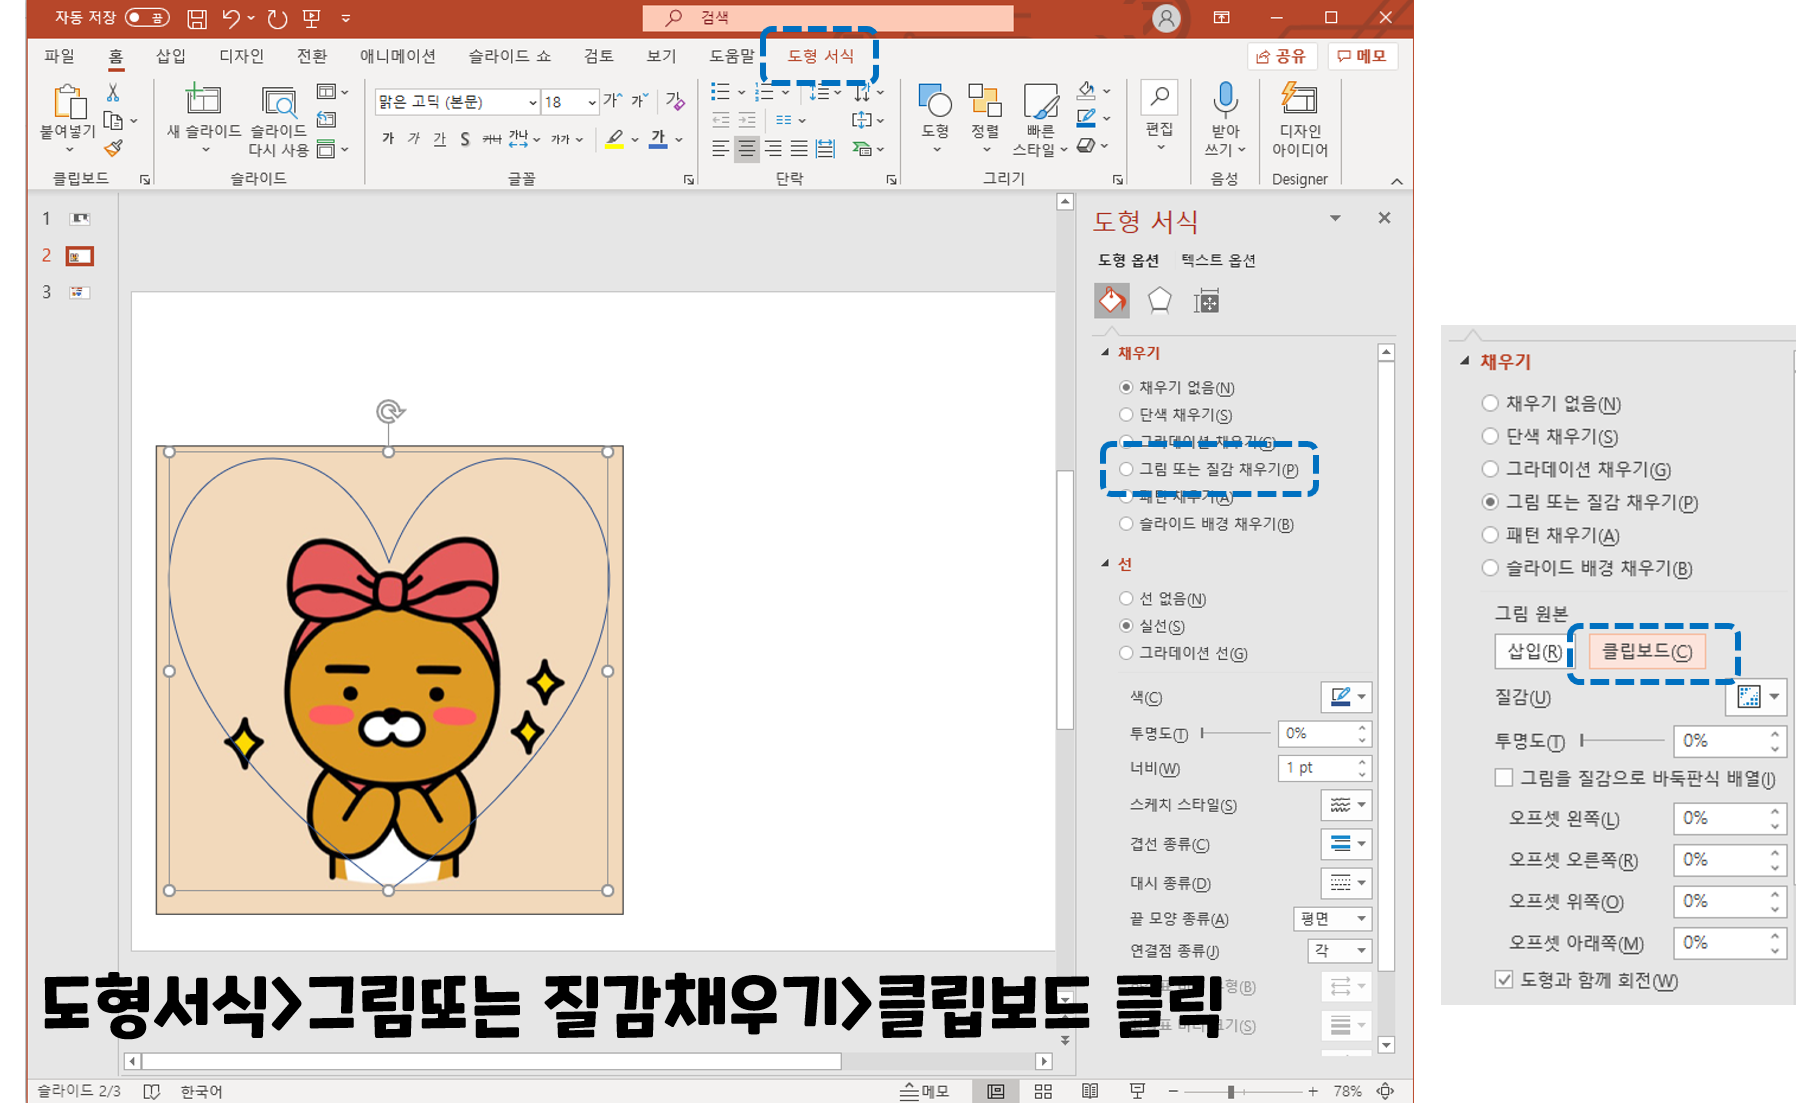Select 실선(S) radio button
Image resolution: width=1796 pixels, height=1103 pixels.
(1126, 625)
